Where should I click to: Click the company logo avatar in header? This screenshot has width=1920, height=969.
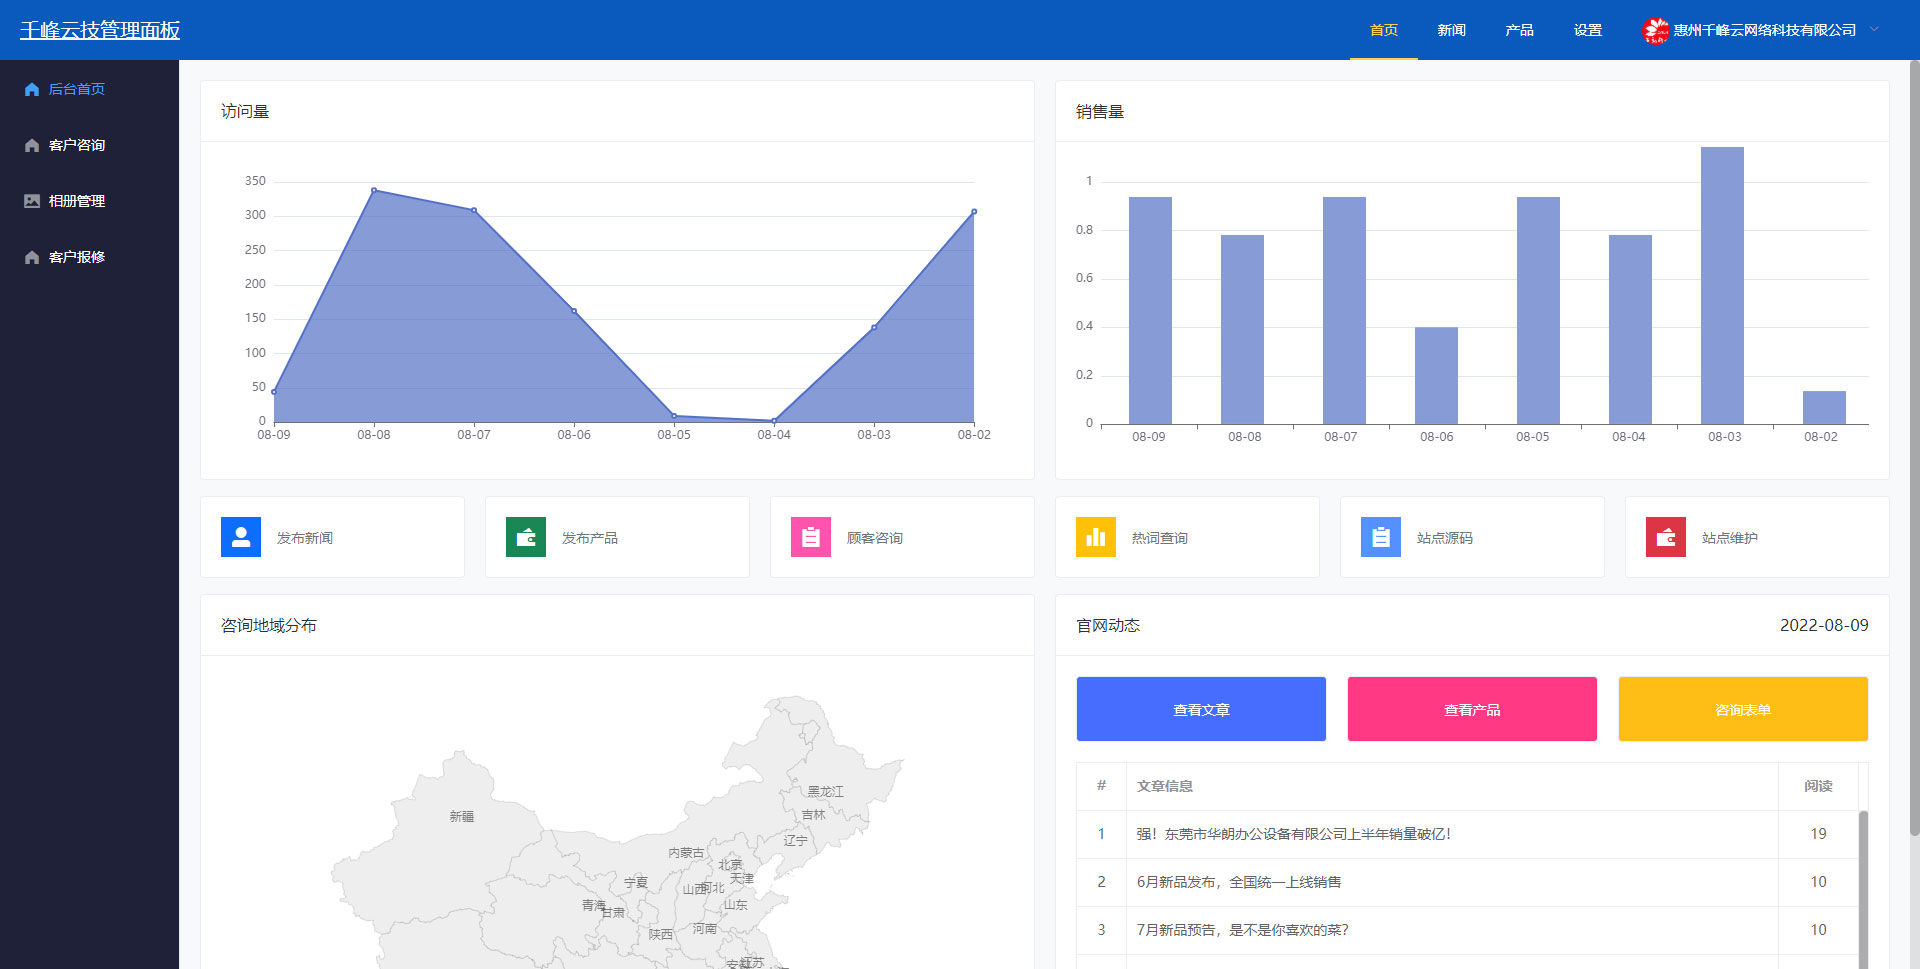1655,31
